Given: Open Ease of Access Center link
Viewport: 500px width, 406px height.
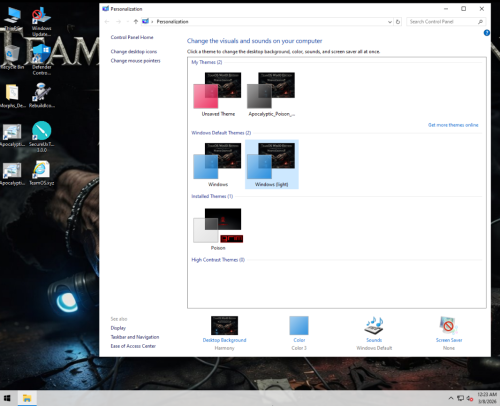Looking at the screenshot, I should (133, 346).
